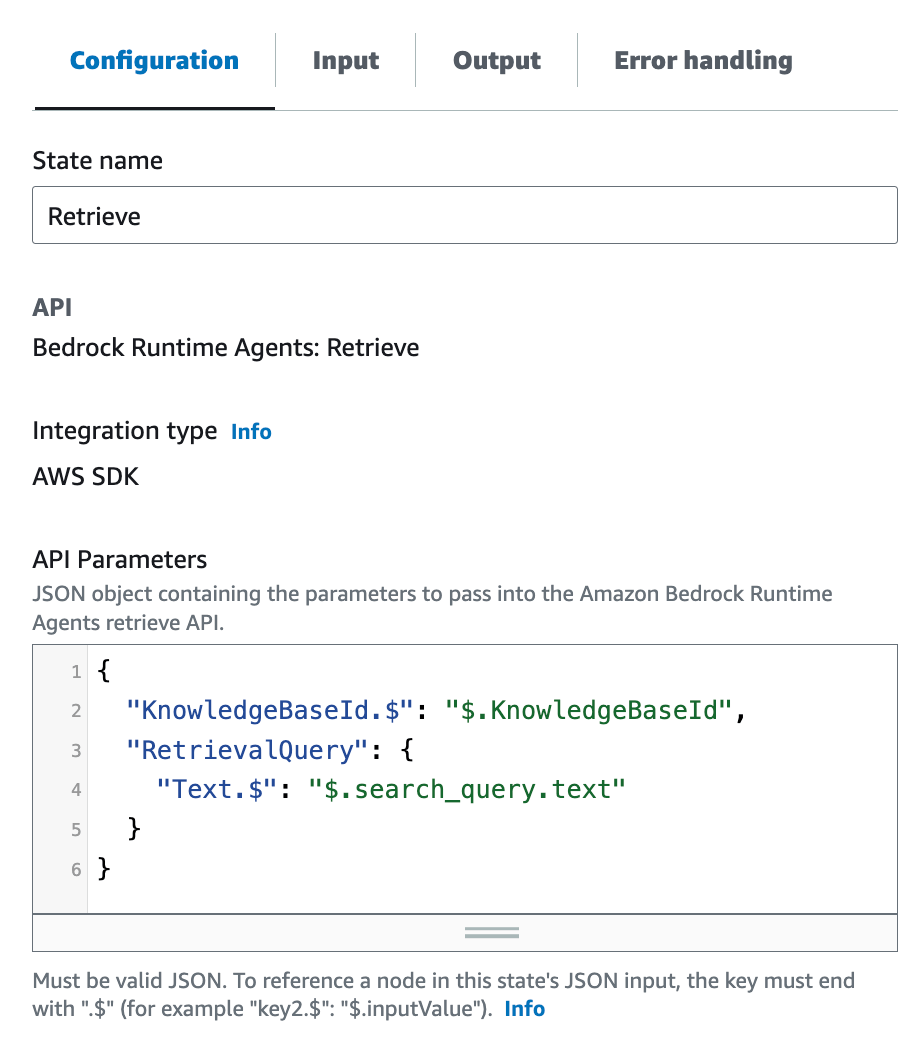
Task: Open the Info link beside Integration type
Action: 251,432
